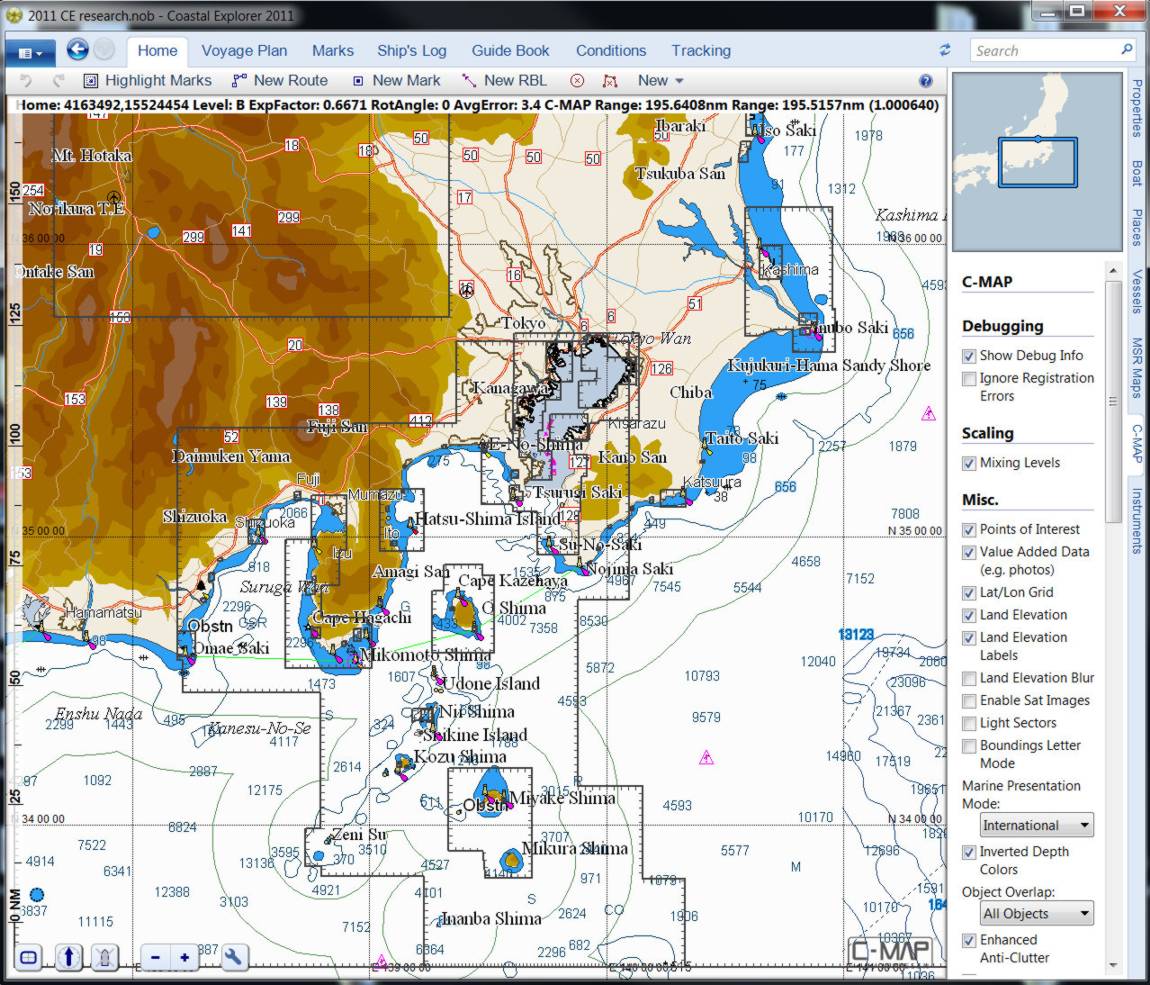Click Highlight Marks button
Viewport: 1150px width, 985px height.
pos(147,81)
